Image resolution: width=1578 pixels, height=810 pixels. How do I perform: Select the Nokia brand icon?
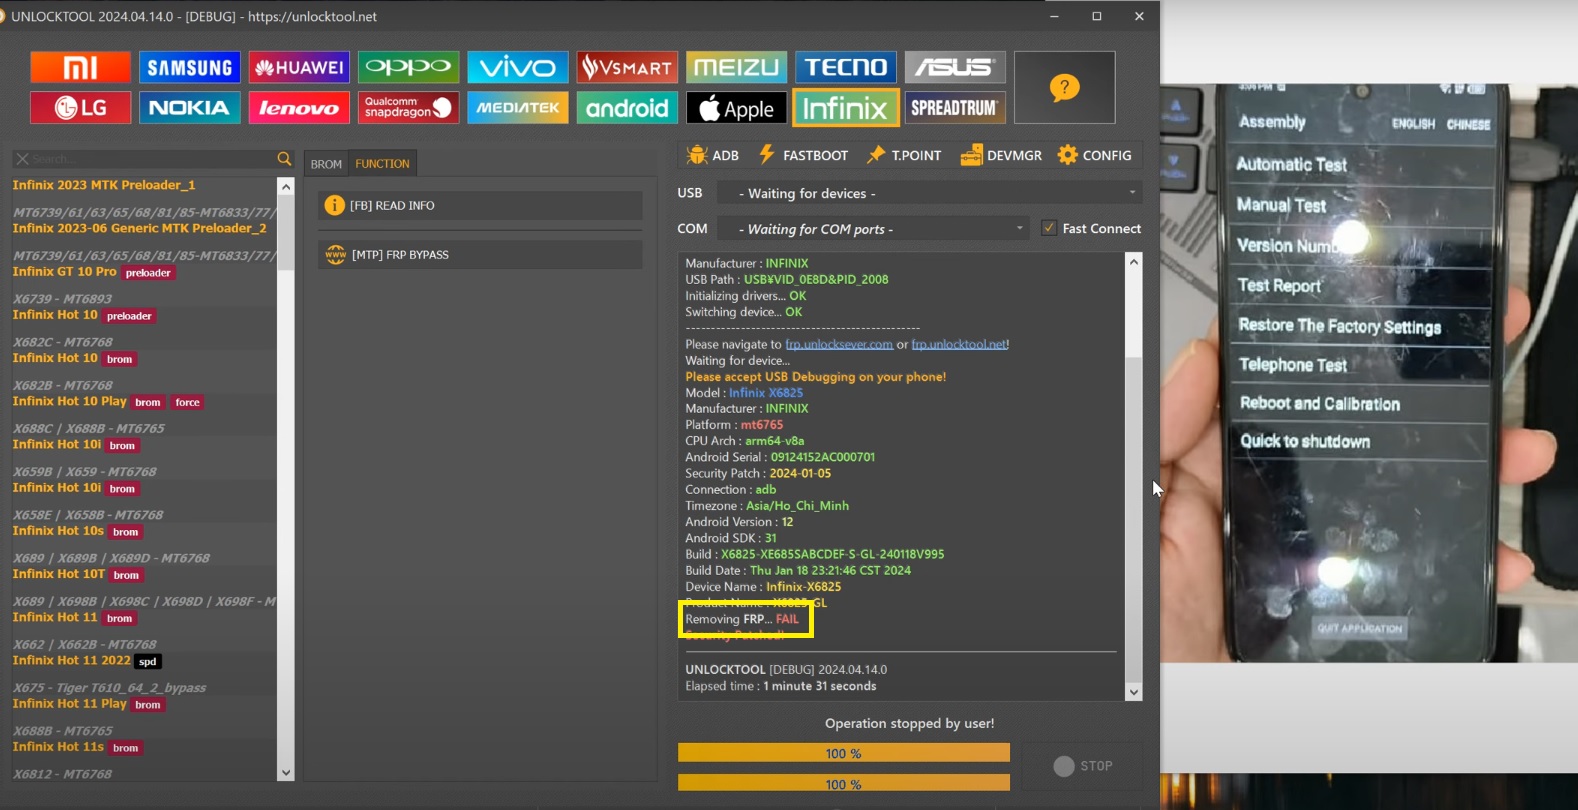pyautogui.click(x=190, y=108)
